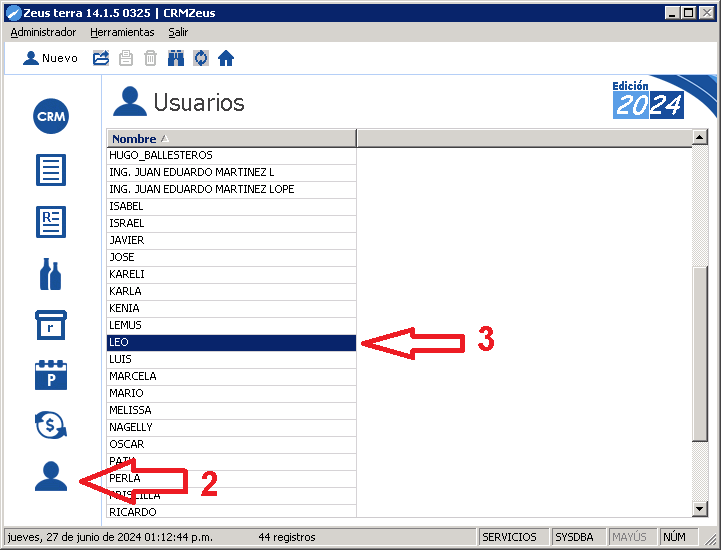The image size is (721, 550).
Task: Click the 44 registros status text
Action: (x=287, y=537)
